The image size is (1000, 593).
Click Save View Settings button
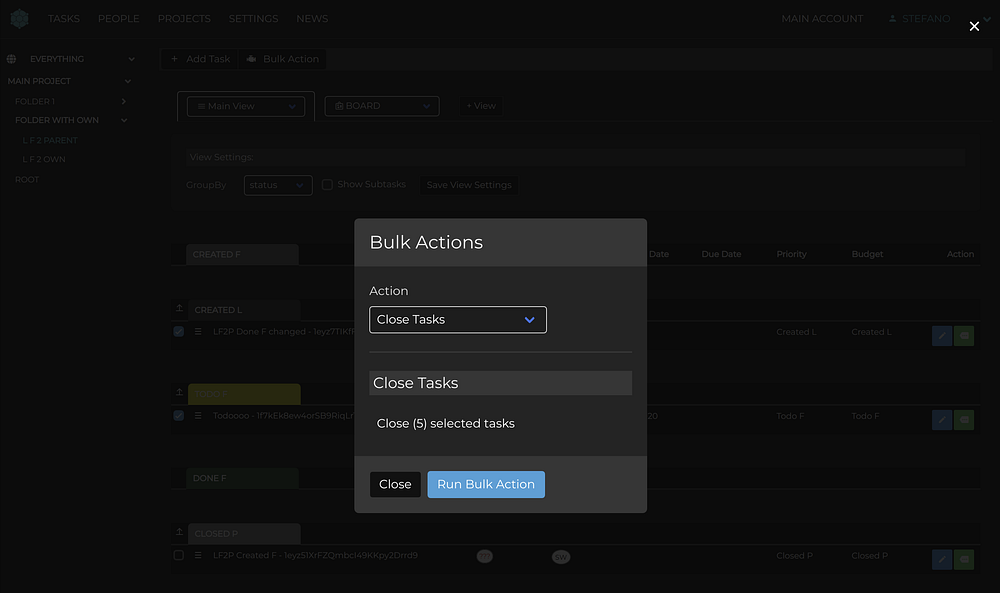coord(469,185)
